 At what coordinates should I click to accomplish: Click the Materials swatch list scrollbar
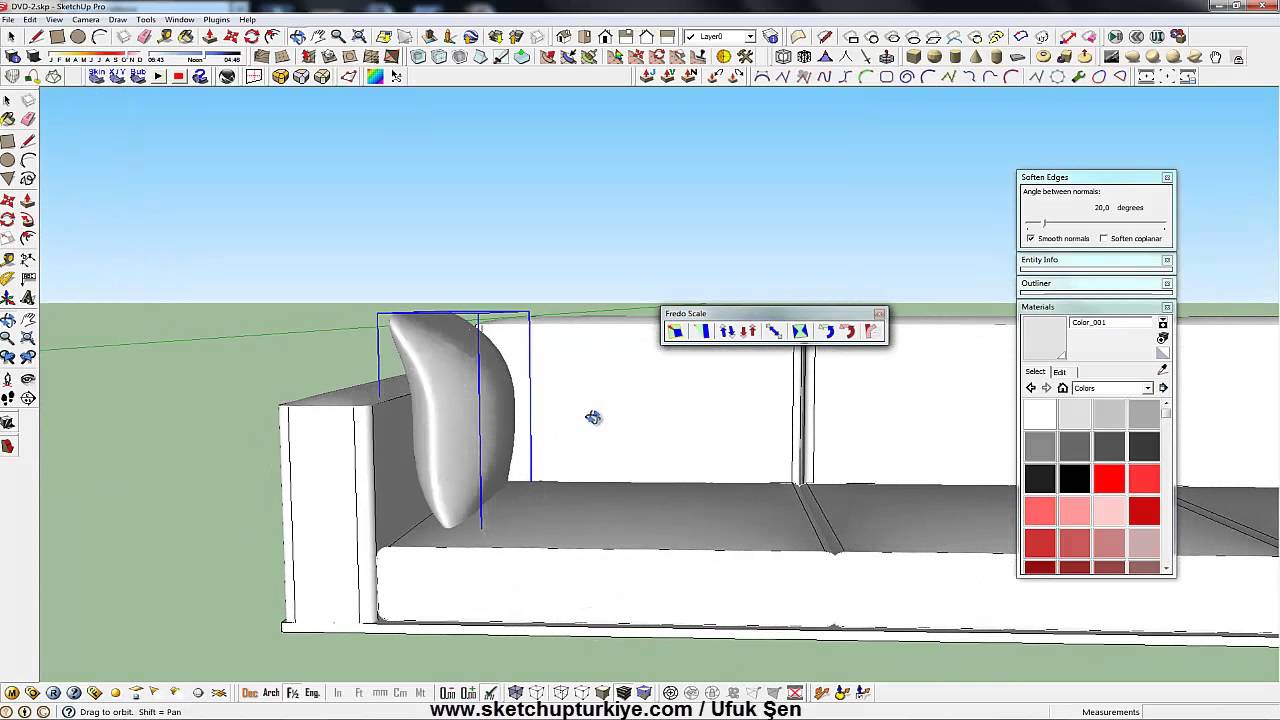coord(1166,487)
